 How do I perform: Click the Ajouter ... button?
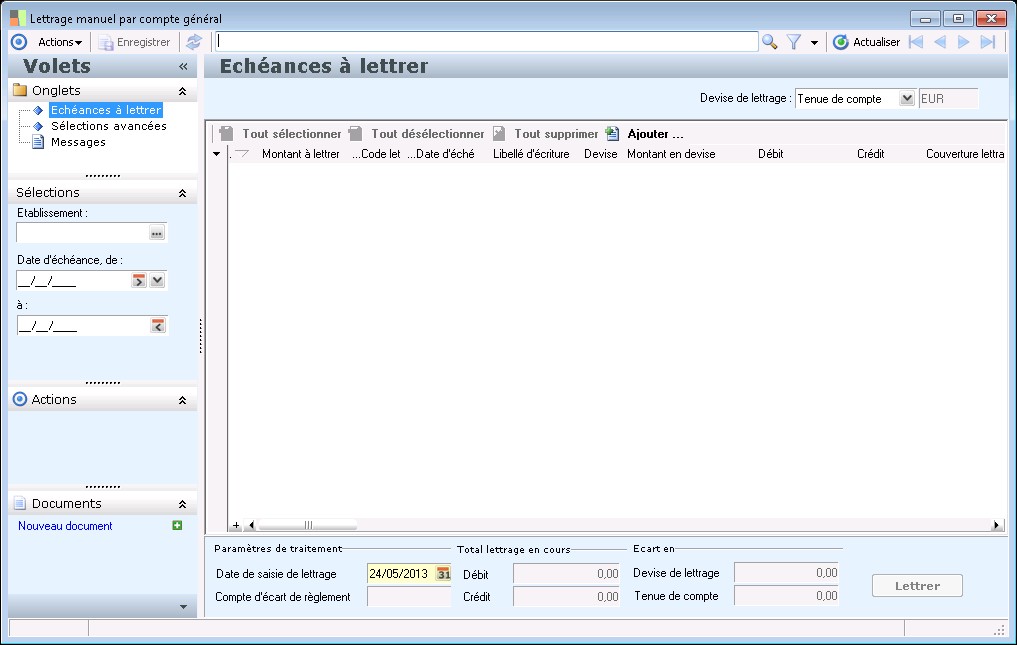645,134
